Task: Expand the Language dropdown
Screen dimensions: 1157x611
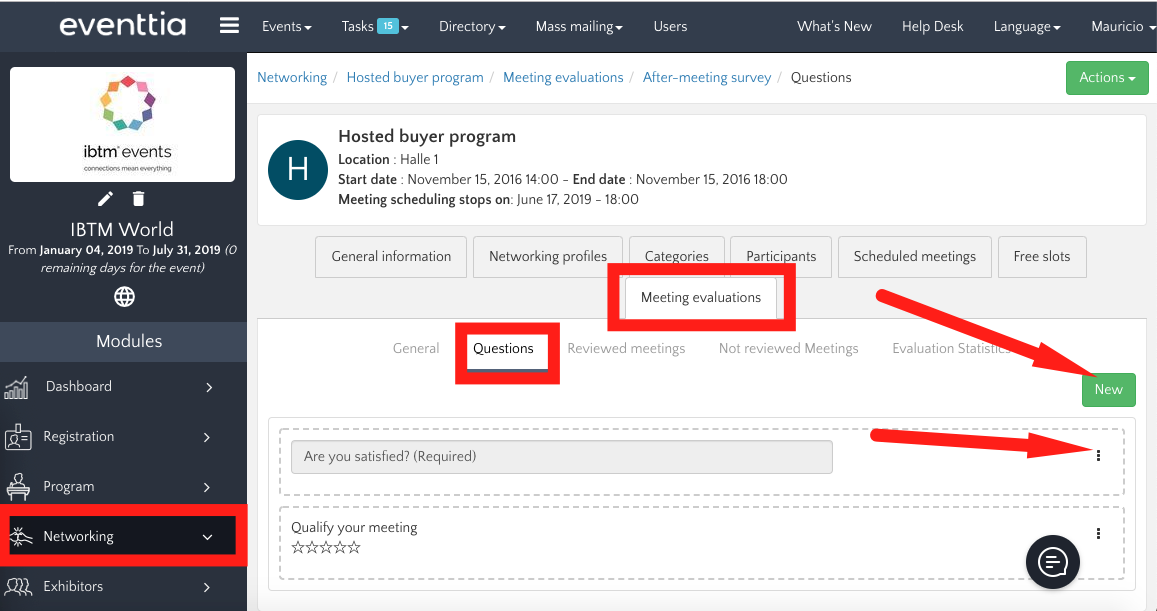Action: (1027, 27)
